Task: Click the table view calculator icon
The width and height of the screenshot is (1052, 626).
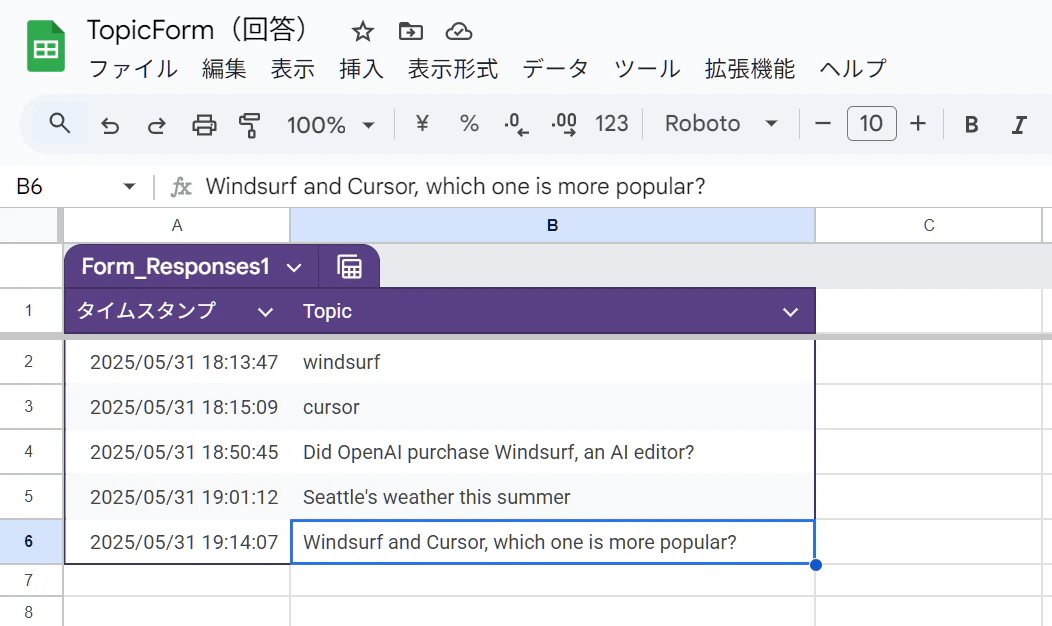Action: tap(349, 267)
